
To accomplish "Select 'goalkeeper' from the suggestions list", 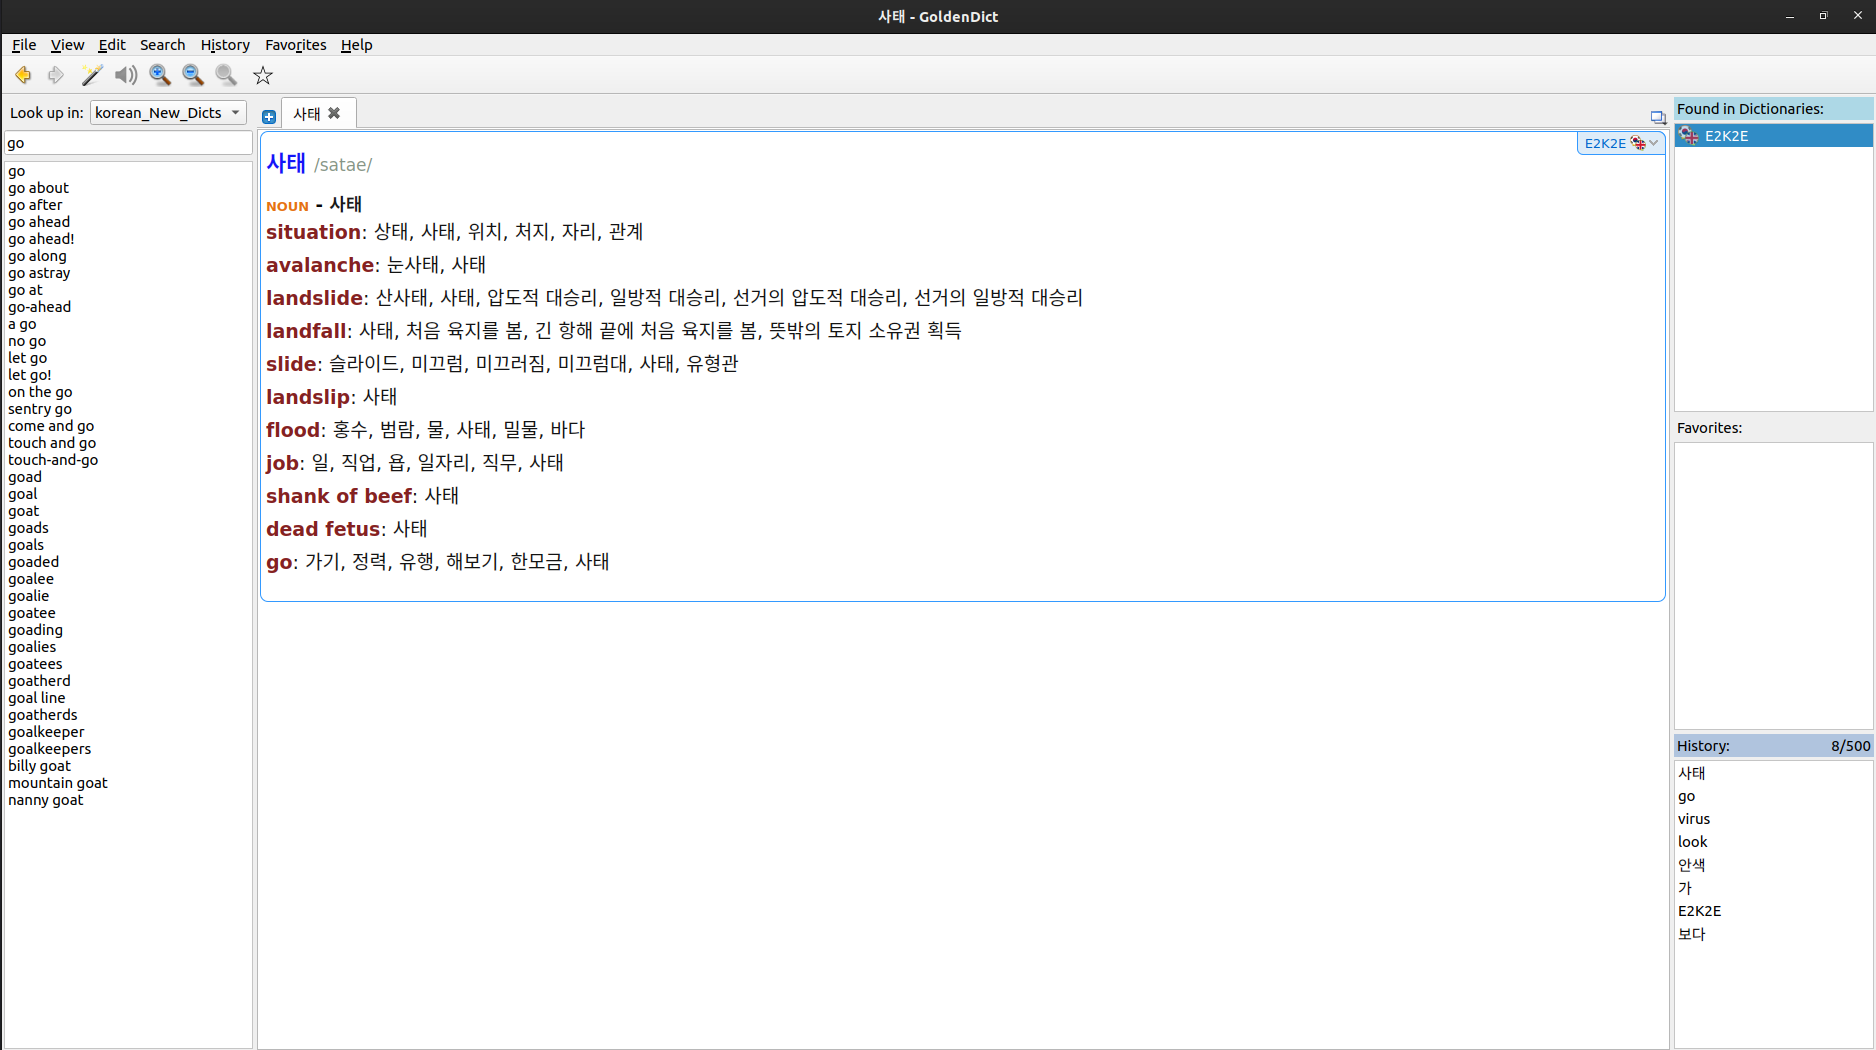I will click(x=46, y=732).
